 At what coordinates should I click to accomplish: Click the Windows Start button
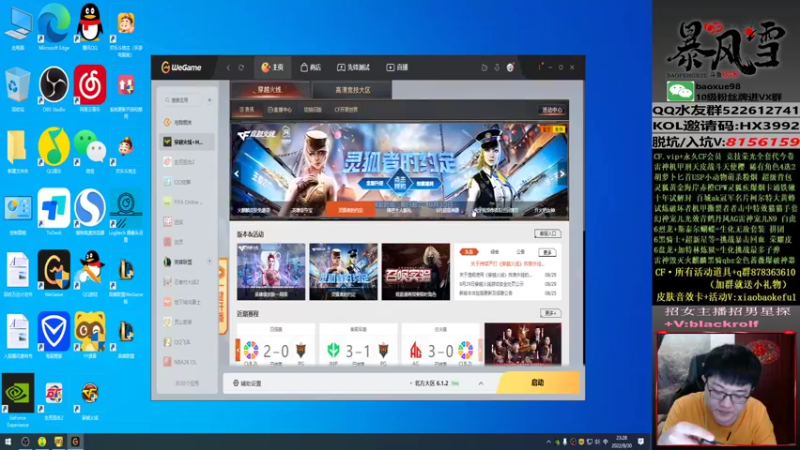[x=8, y=441]
